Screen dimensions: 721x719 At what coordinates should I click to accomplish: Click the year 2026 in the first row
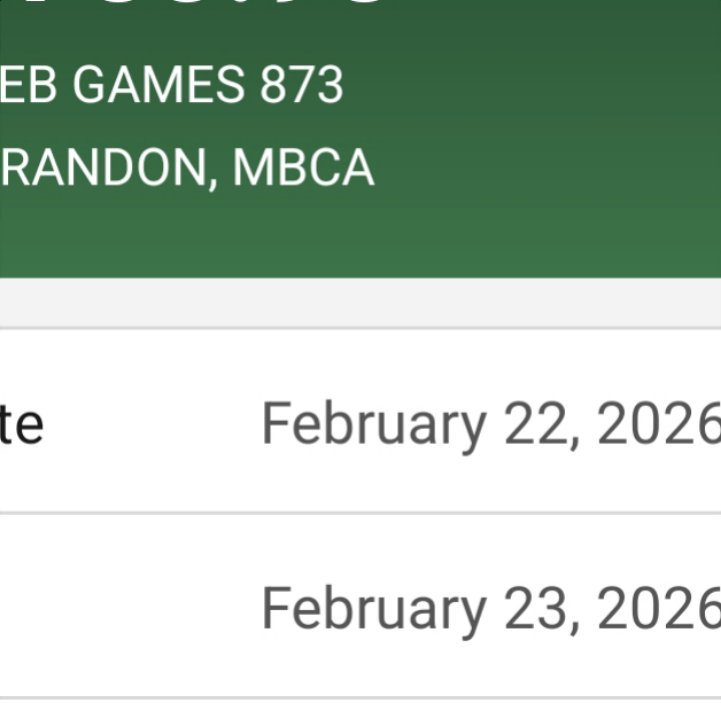tap(659, 424)
